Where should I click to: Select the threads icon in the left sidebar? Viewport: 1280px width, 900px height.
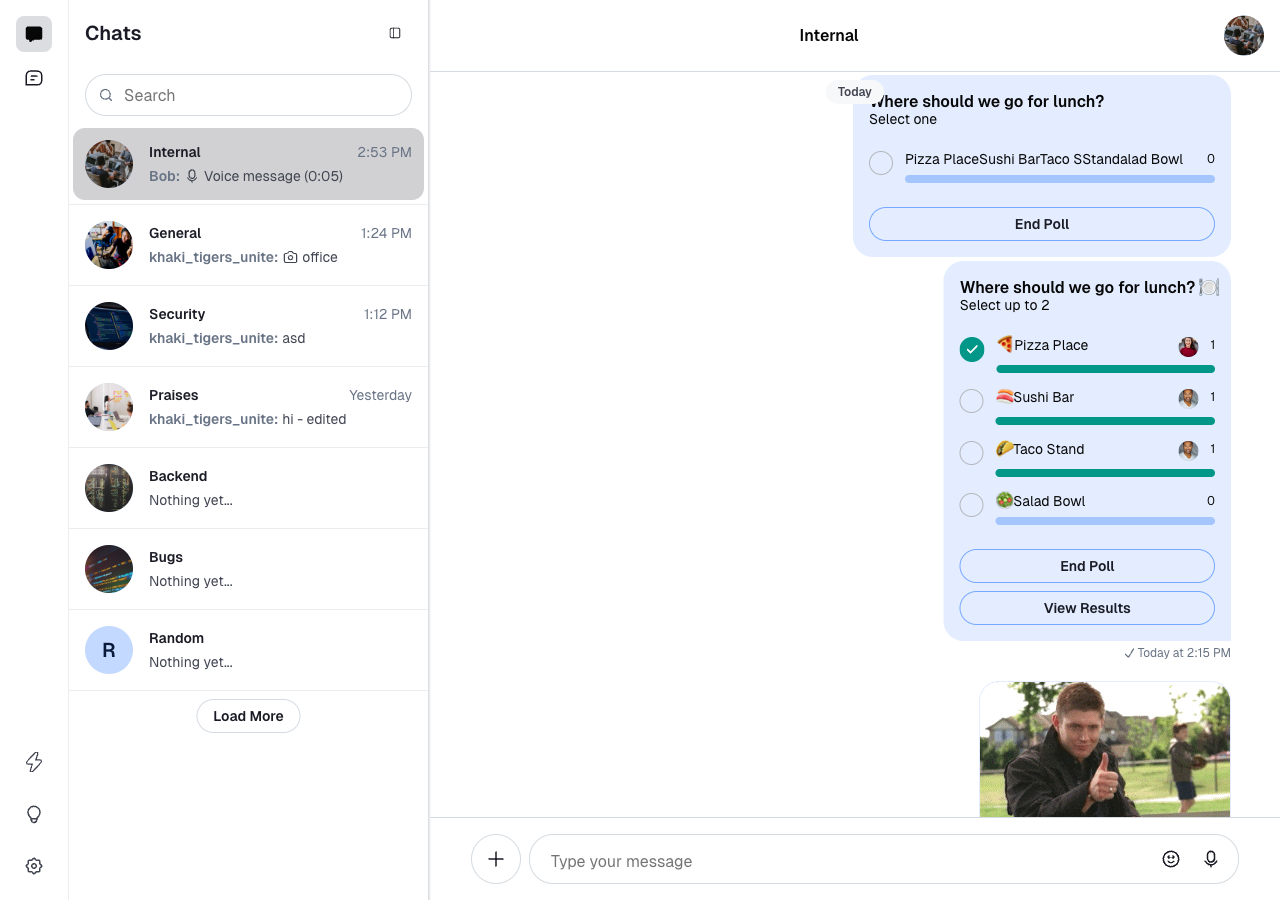pyautogui.click(x=33, y=77)
